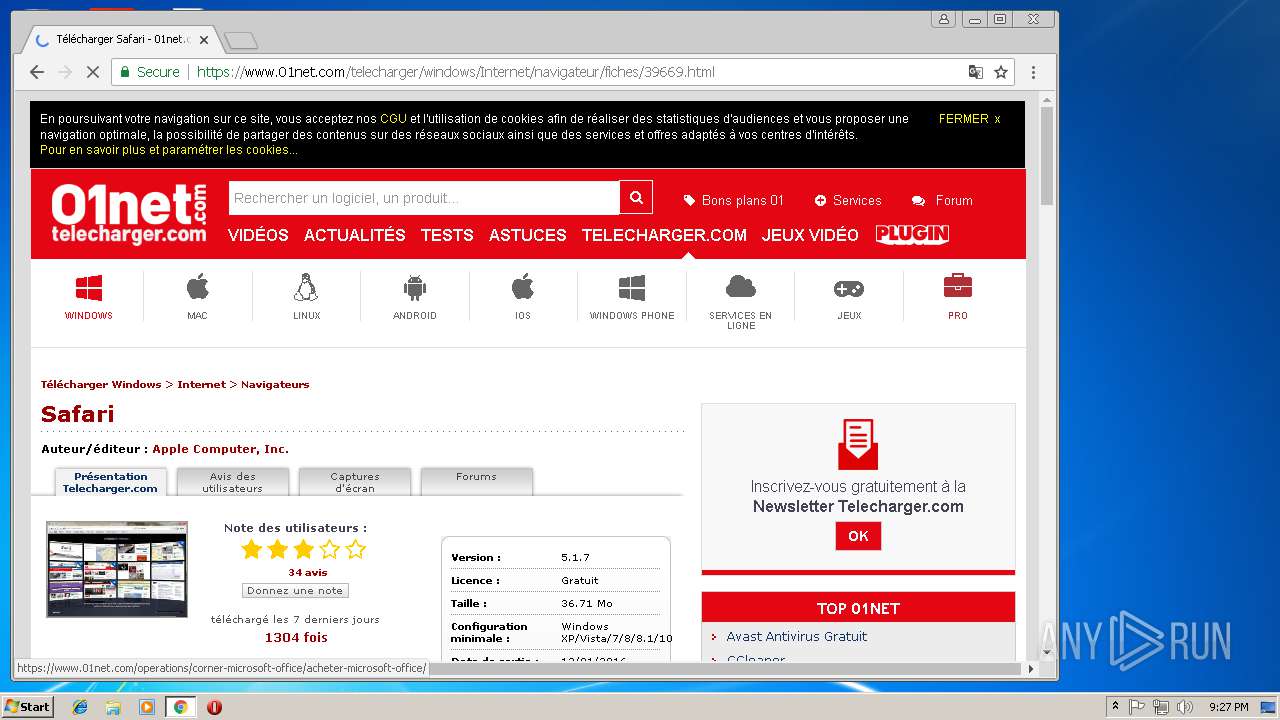Viewport: 1280px width, 720px height.
Task: Open file explorer from taskbar
Action: point(113,707)
